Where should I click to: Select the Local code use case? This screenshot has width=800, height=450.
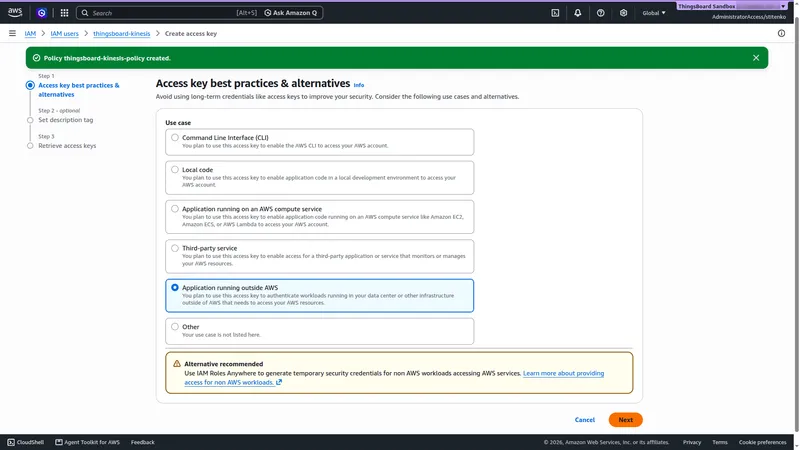click(319, 178)
